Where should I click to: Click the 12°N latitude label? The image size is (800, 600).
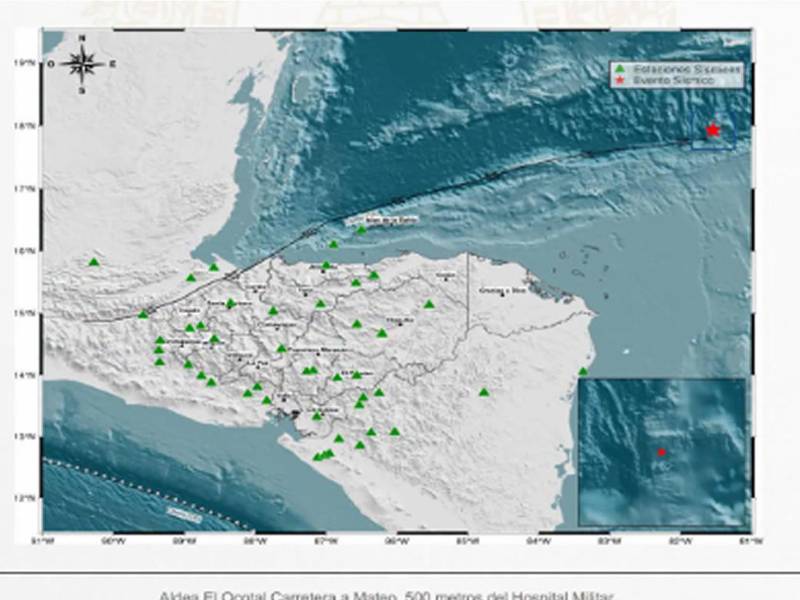tap(25, 498)
